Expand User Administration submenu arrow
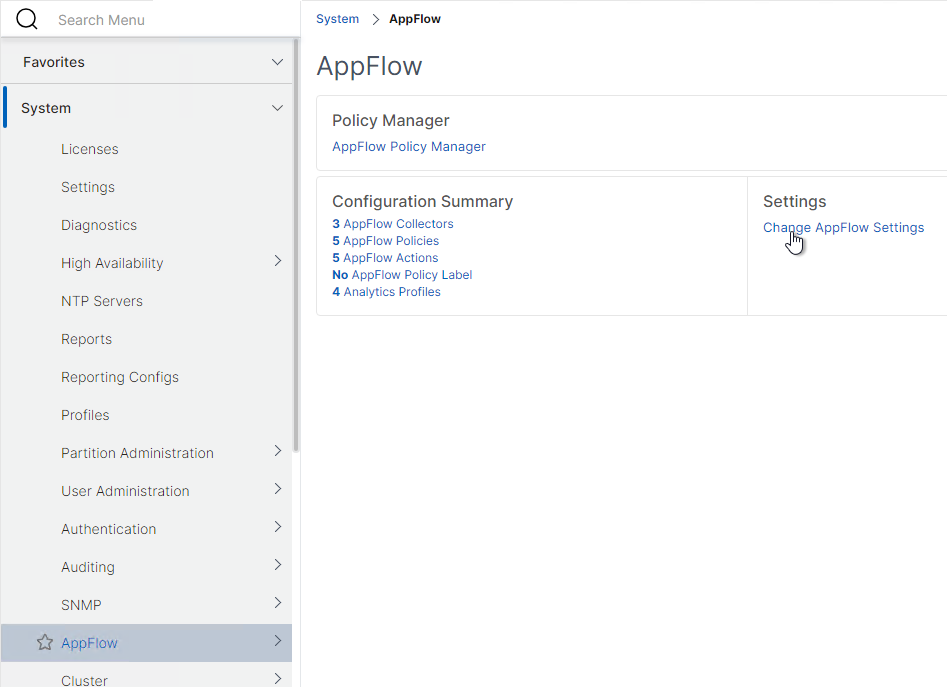Viewport: 947px width, 687px height. [x=278, y=489]
